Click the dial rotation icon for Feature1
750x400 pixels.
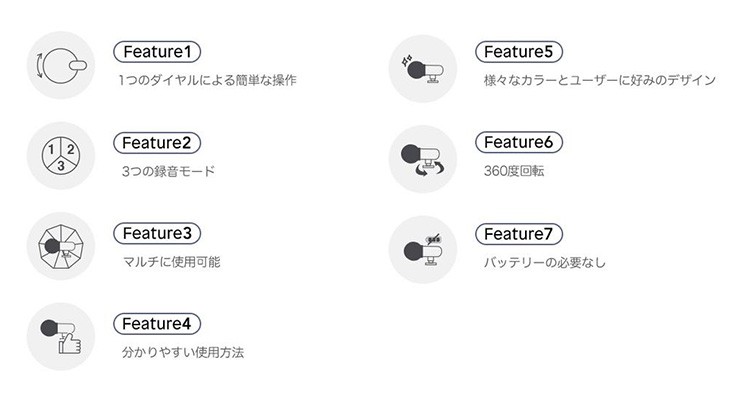coord(61,66)
